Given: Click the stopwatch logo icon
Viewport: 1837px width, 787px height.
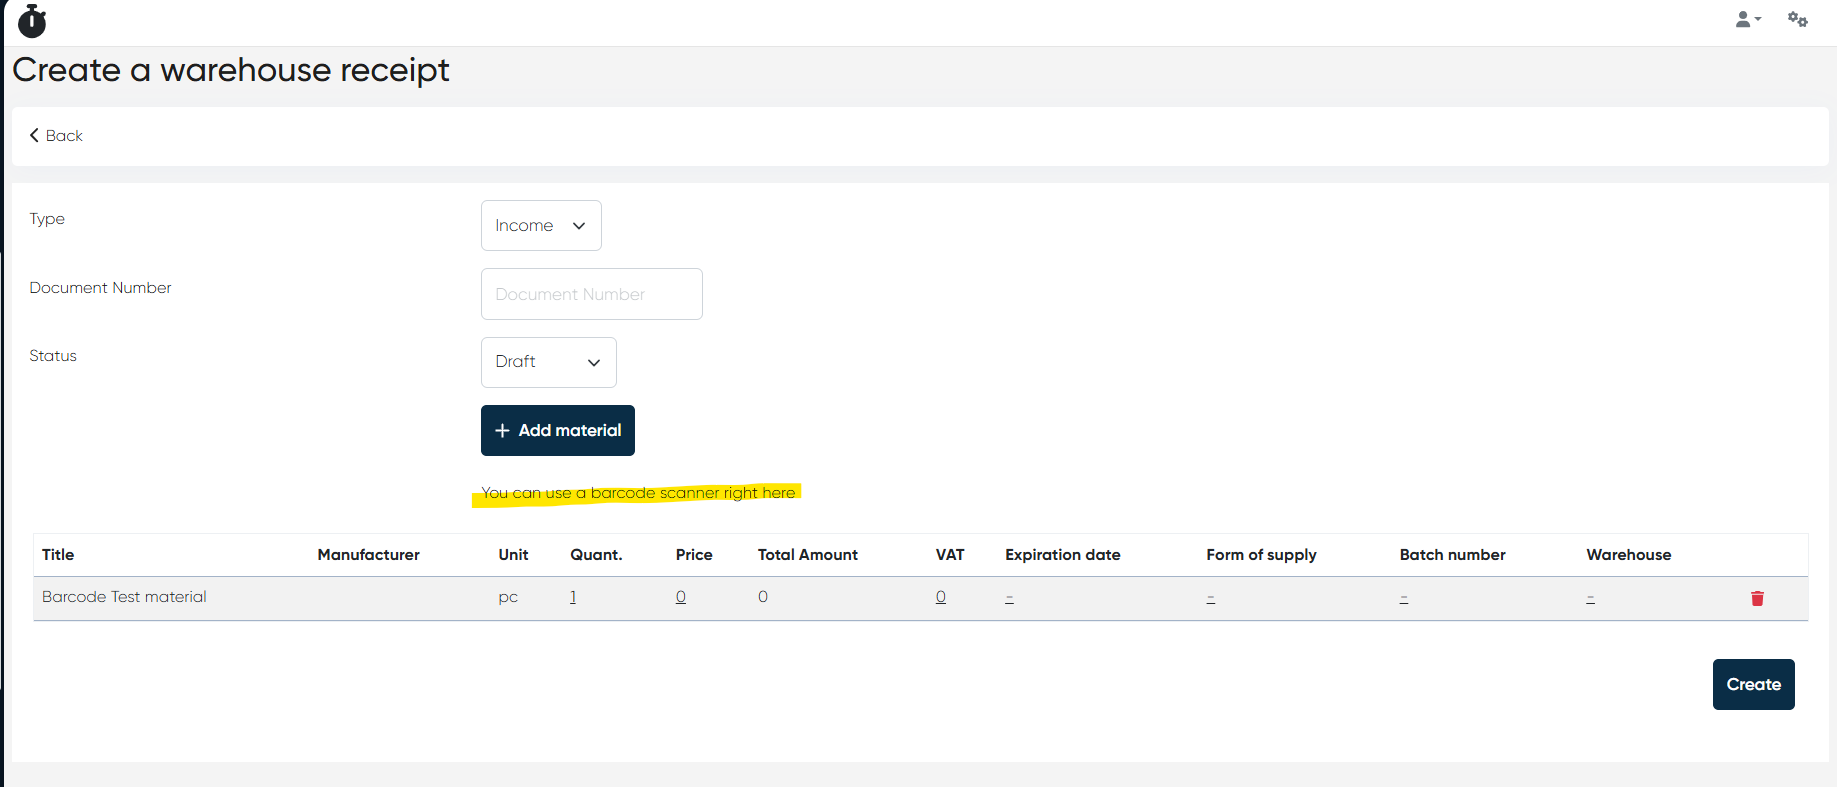Looking at the screenshot, I should (32, 21).
